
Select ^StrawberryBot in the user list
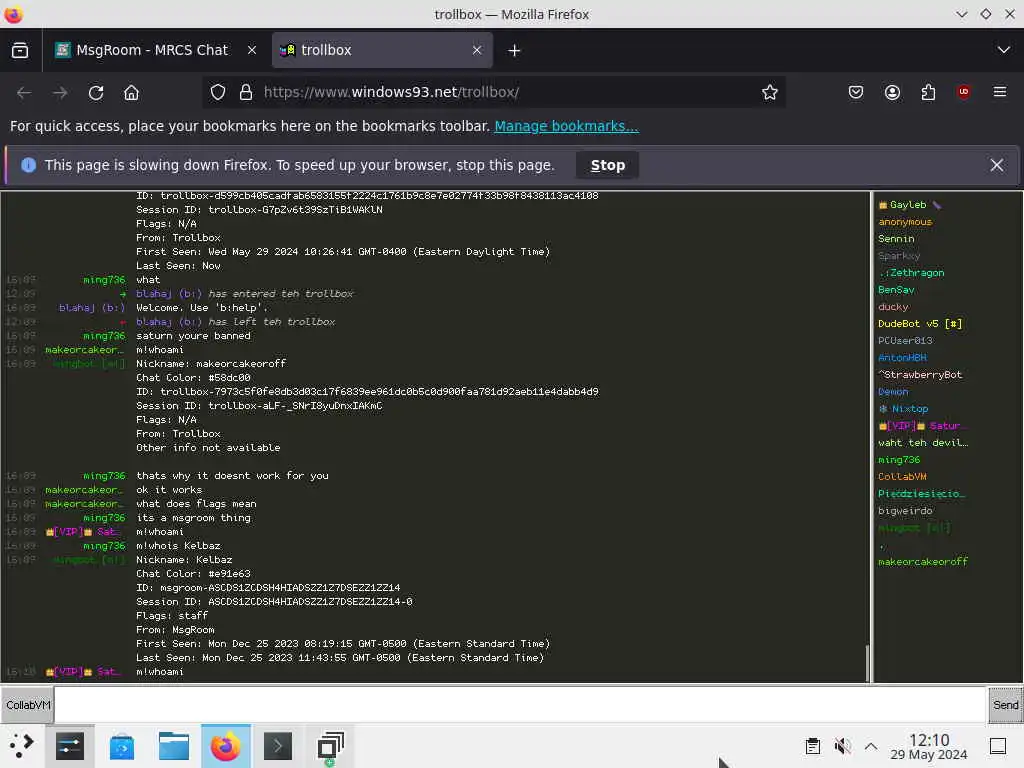[920, 375]
